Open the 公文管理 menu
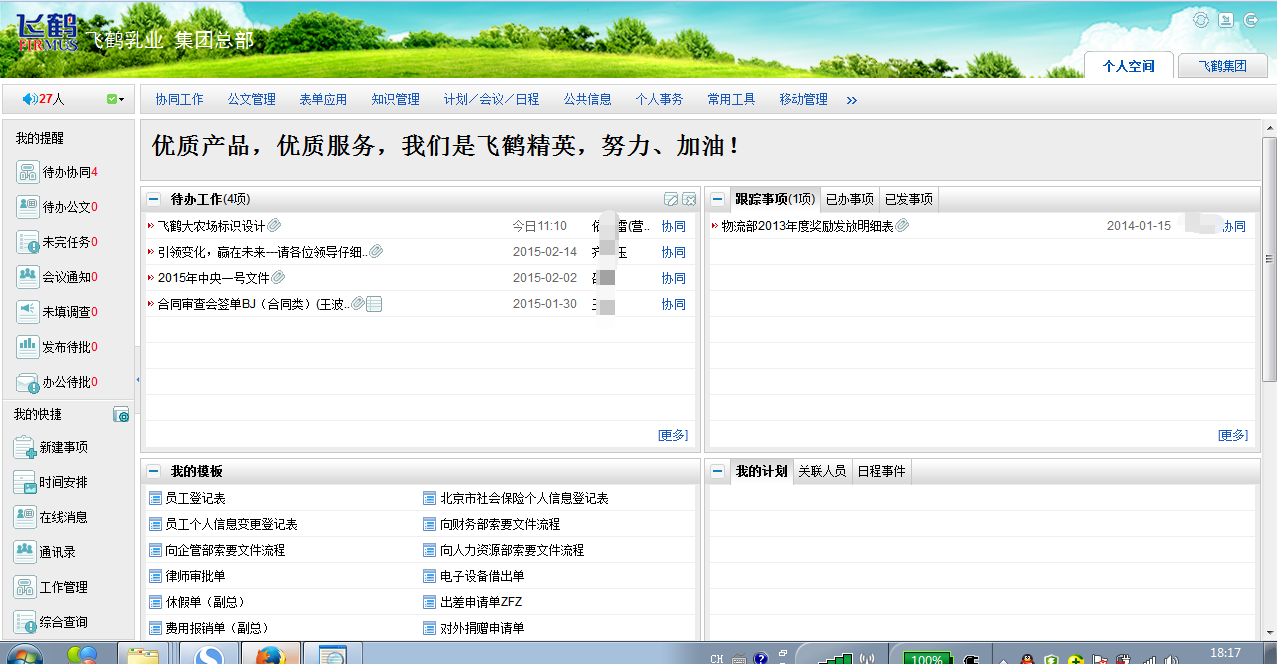The width and height of the screenshot is (1277, 664). pos(251,99)
